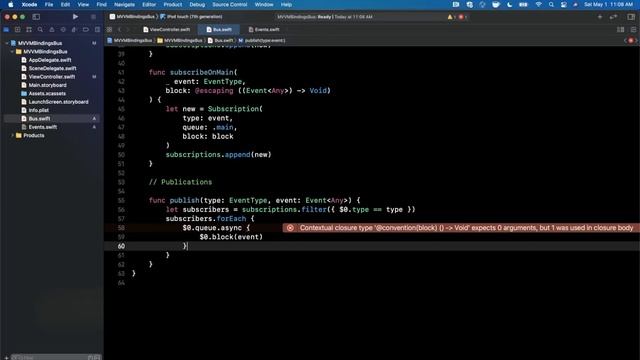640x360 pixels.
Task: Jump to issue via red error badge in jump bar
Action: pyautogui.click(x=631, y=40)
